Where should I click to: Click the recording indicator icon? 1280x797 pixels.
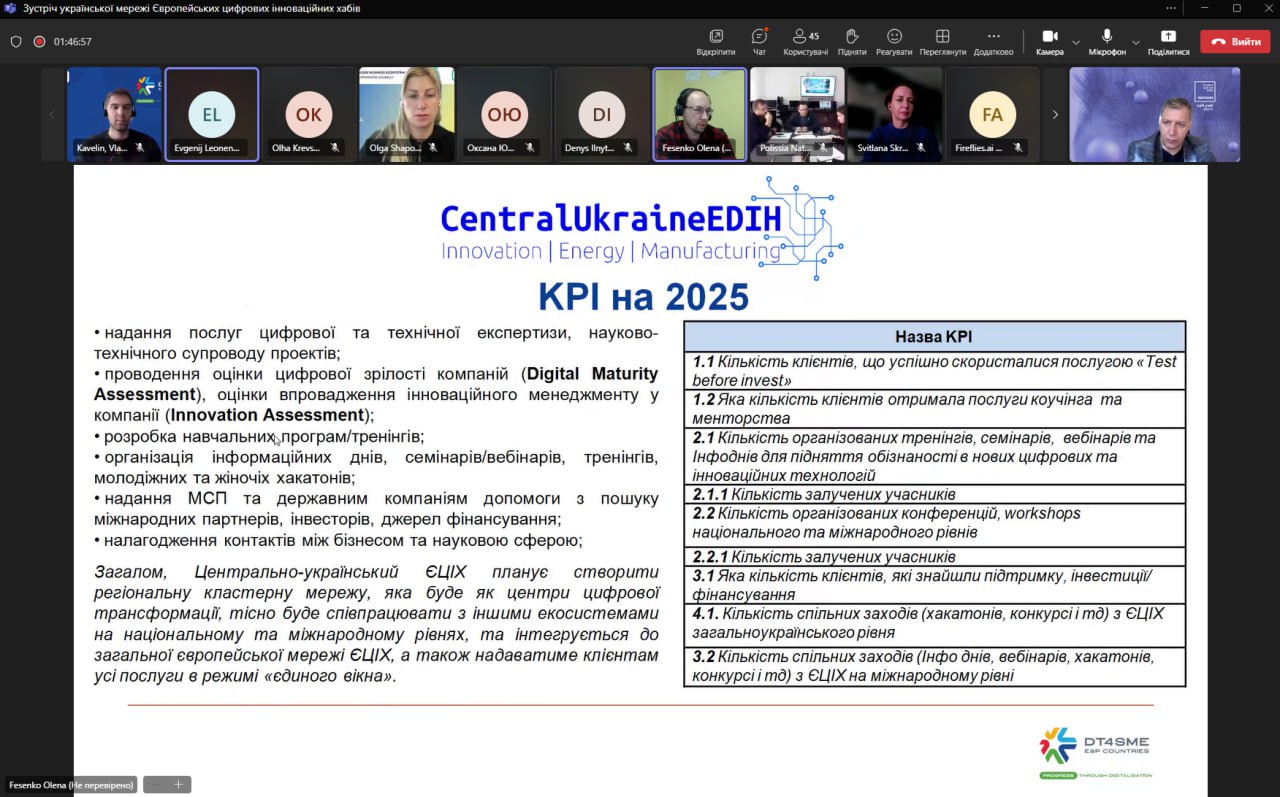(39, 42)
